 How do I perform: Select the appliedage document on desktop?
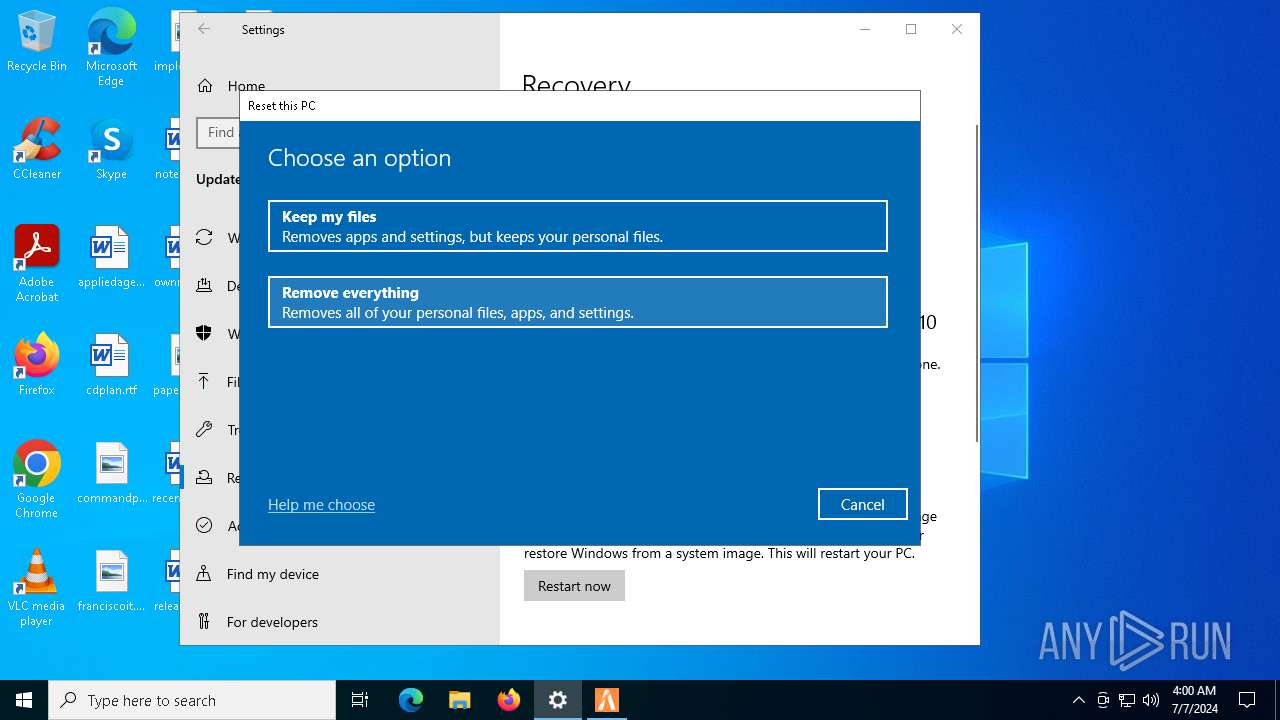pyautogui.click(x=111, y=257)
